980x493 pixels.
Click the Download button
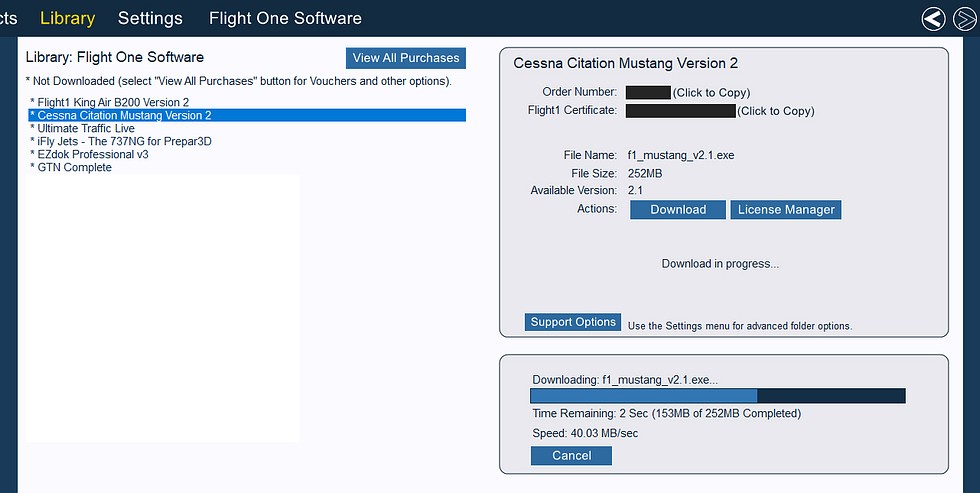678,210
